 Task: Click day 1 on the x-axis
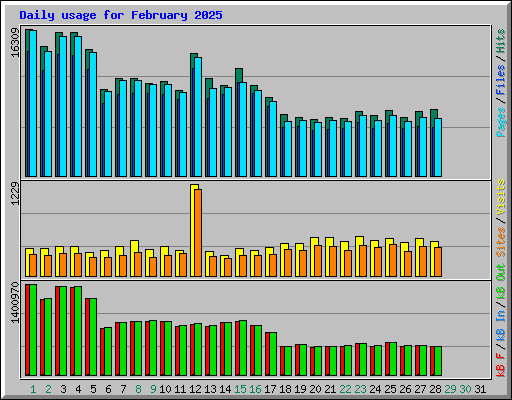pos(33,389)
